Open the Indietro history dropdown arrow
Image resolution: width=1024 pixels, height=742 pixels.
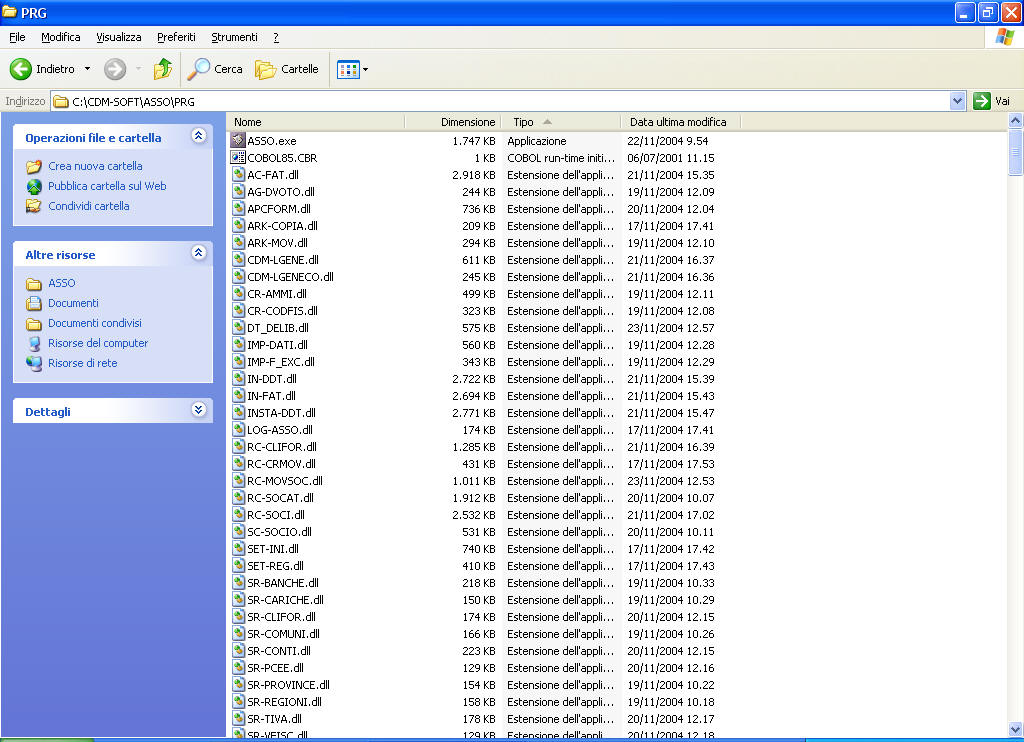(x=88, y=69)
